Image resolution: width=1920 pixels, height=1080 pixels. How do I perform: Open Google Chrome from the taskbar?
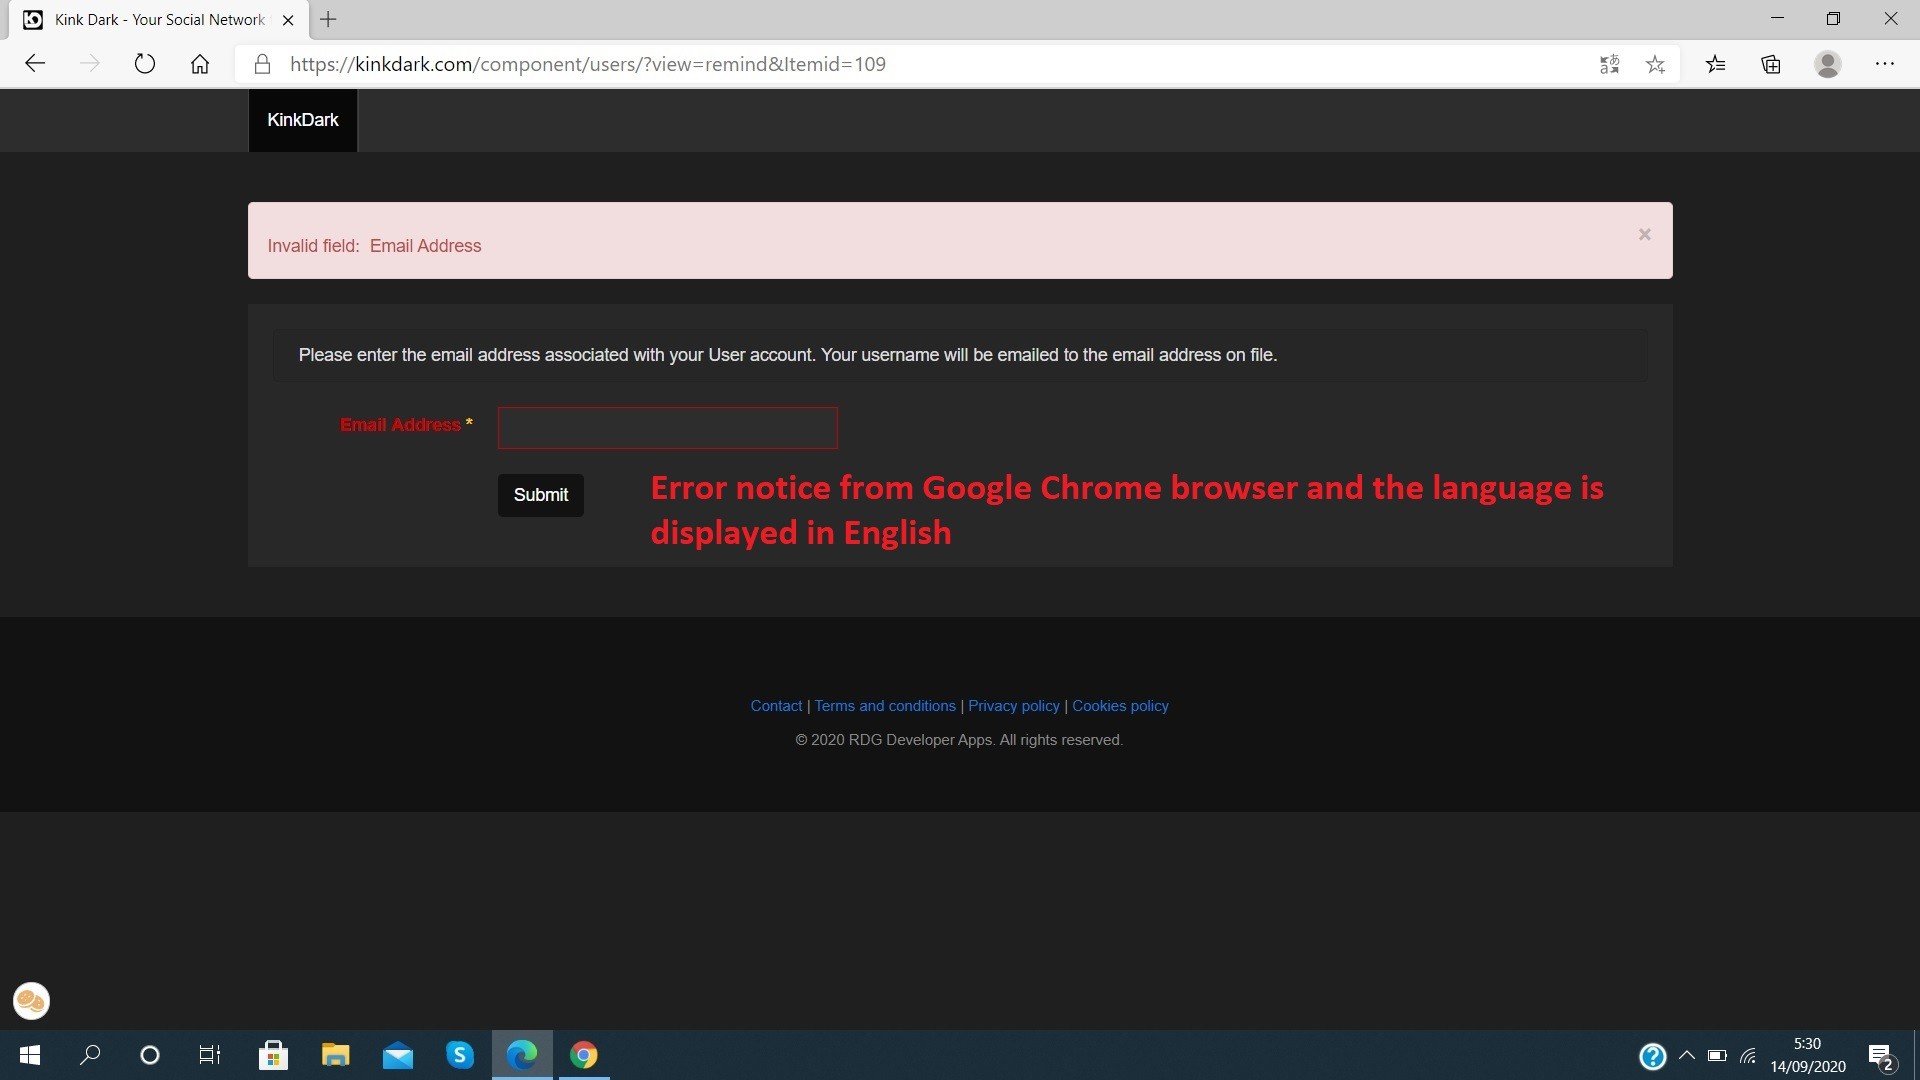[x=584, y=1055]
